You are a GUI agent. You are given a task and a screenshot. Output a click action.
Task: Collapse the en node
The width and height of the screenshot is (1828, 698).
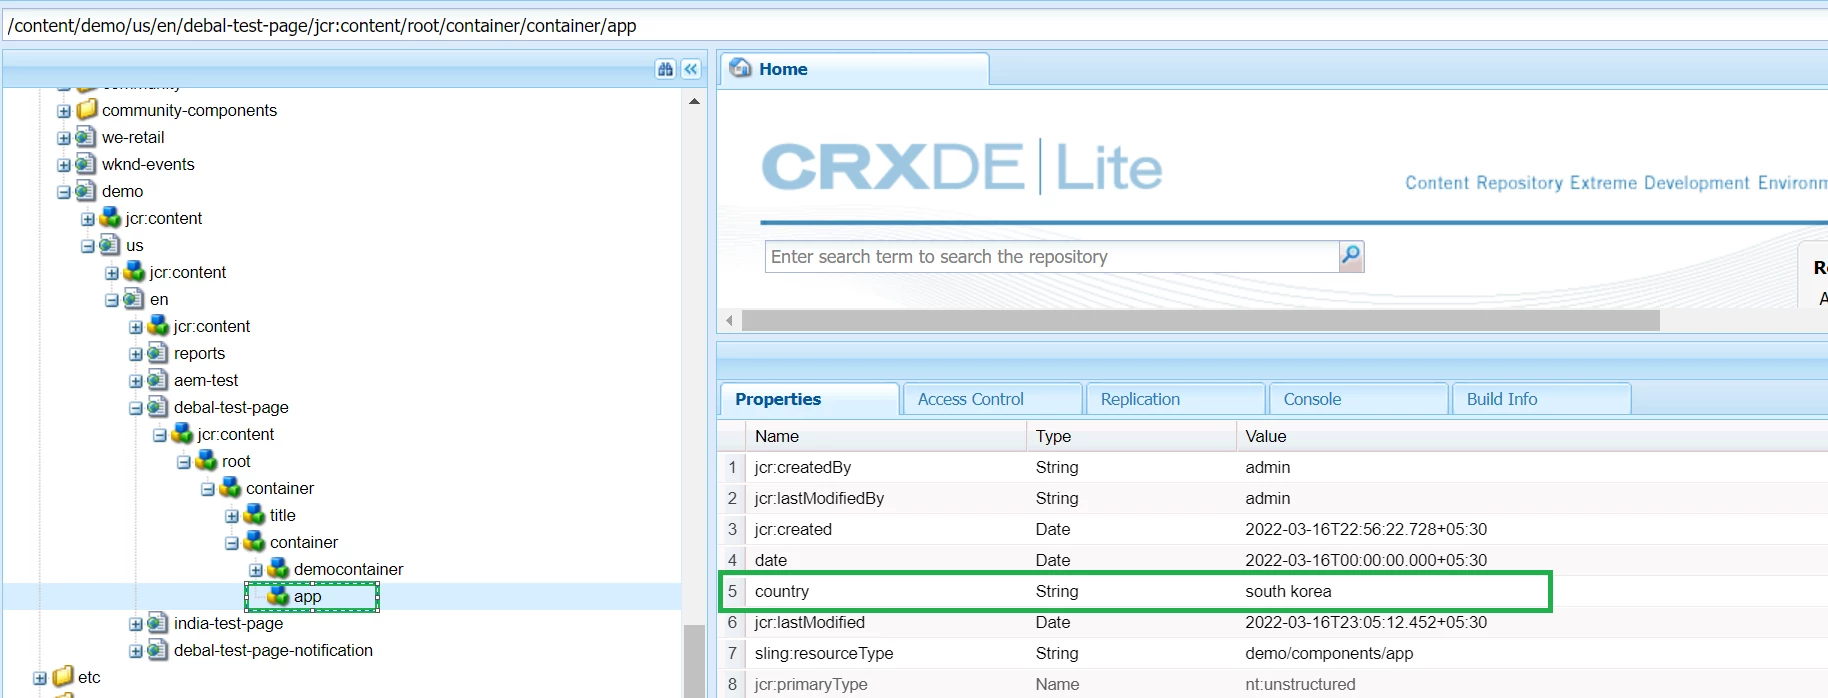click(112, 300)
